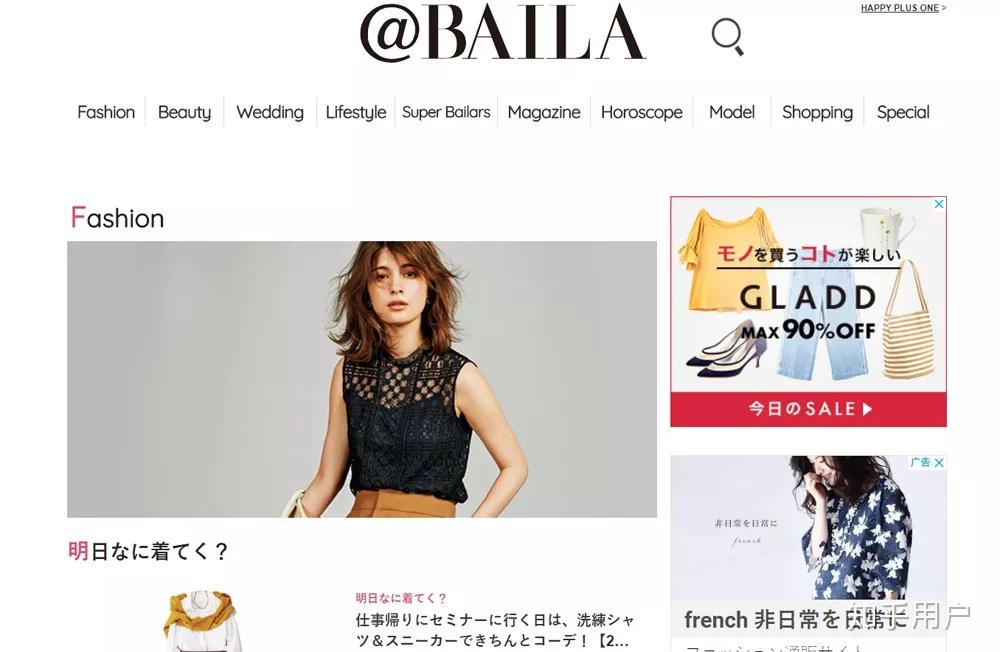The image size is (1000, 652).
Task: Close the GLADD sale advertisement
Action: pos(939,204)
